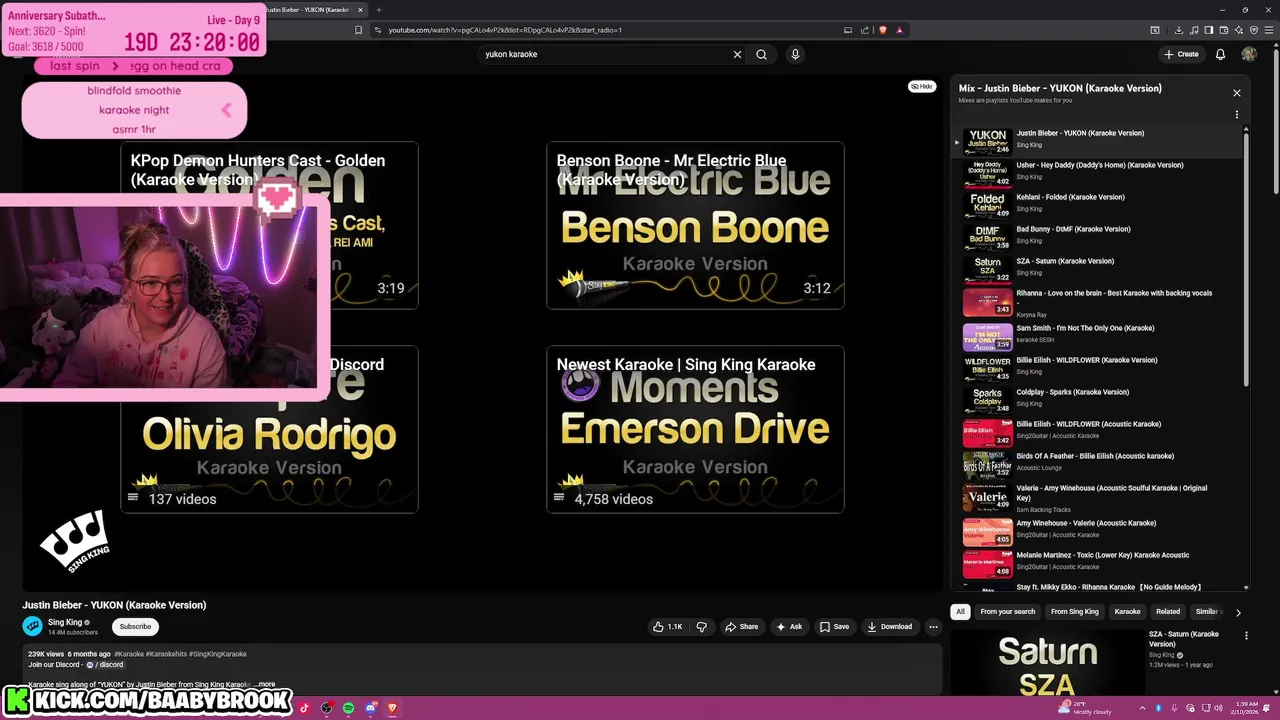Viewport: 1280px width, 720px height.
Task: Open the Sing King channel avatar
Action: point(33,626)
